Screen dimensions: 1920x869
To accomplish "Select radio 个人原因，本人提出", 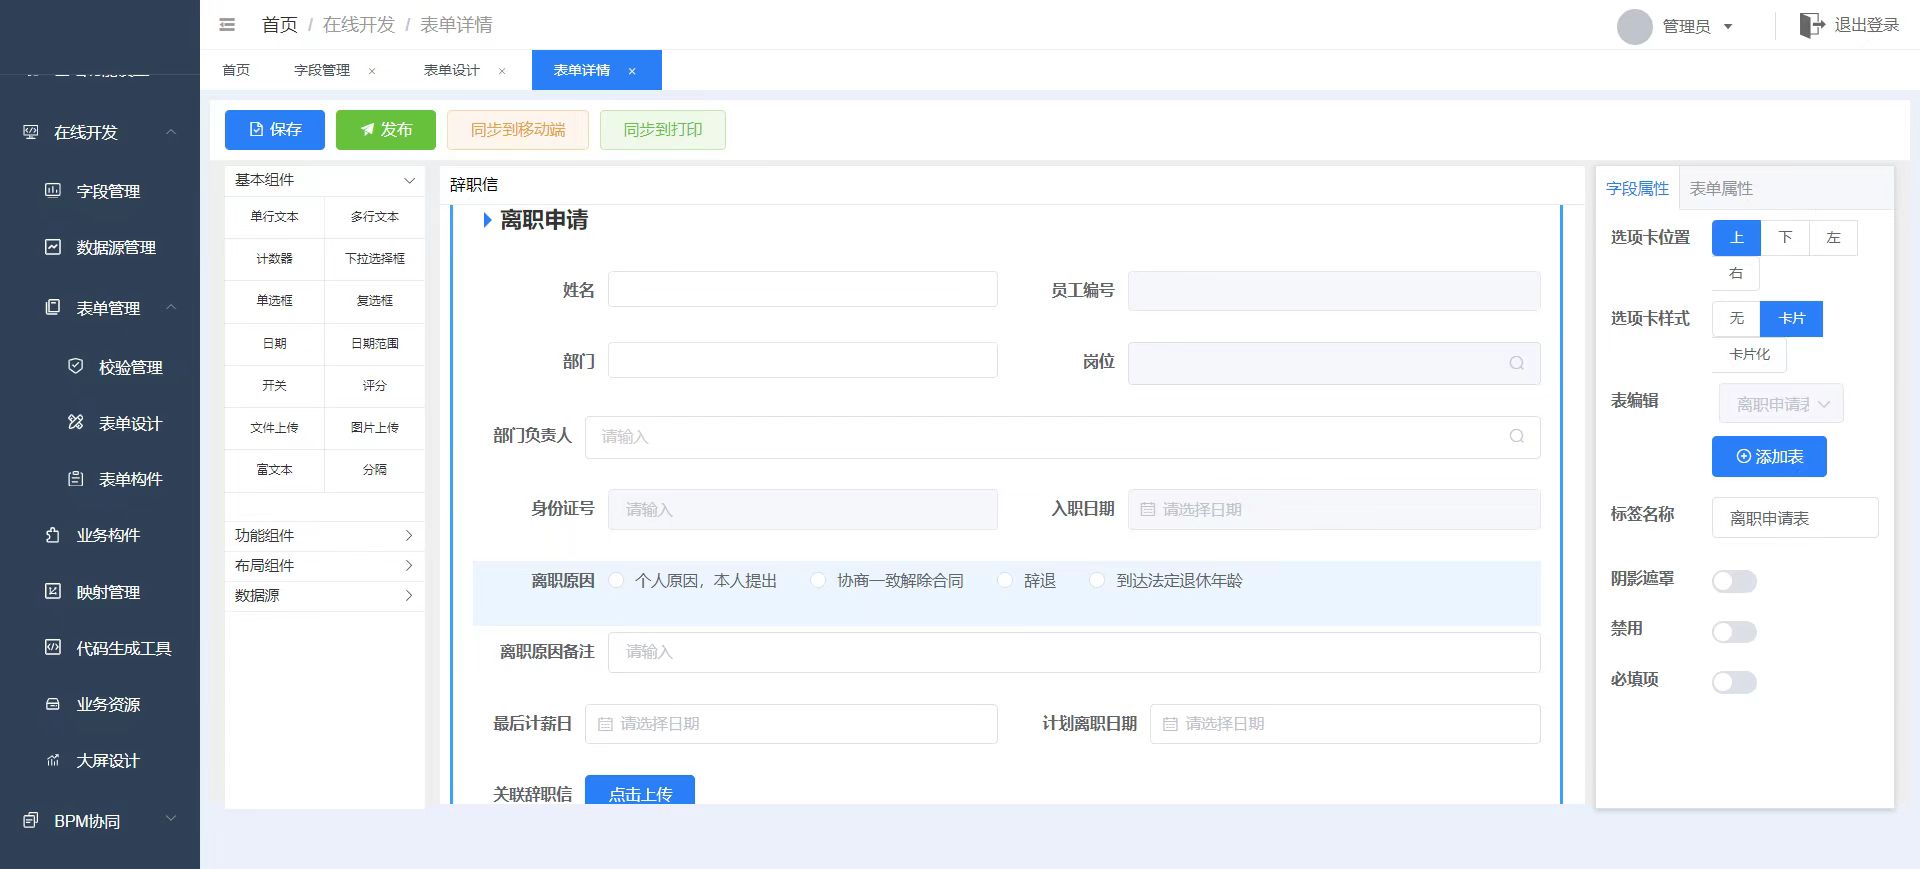I will [x=616, y=580].
